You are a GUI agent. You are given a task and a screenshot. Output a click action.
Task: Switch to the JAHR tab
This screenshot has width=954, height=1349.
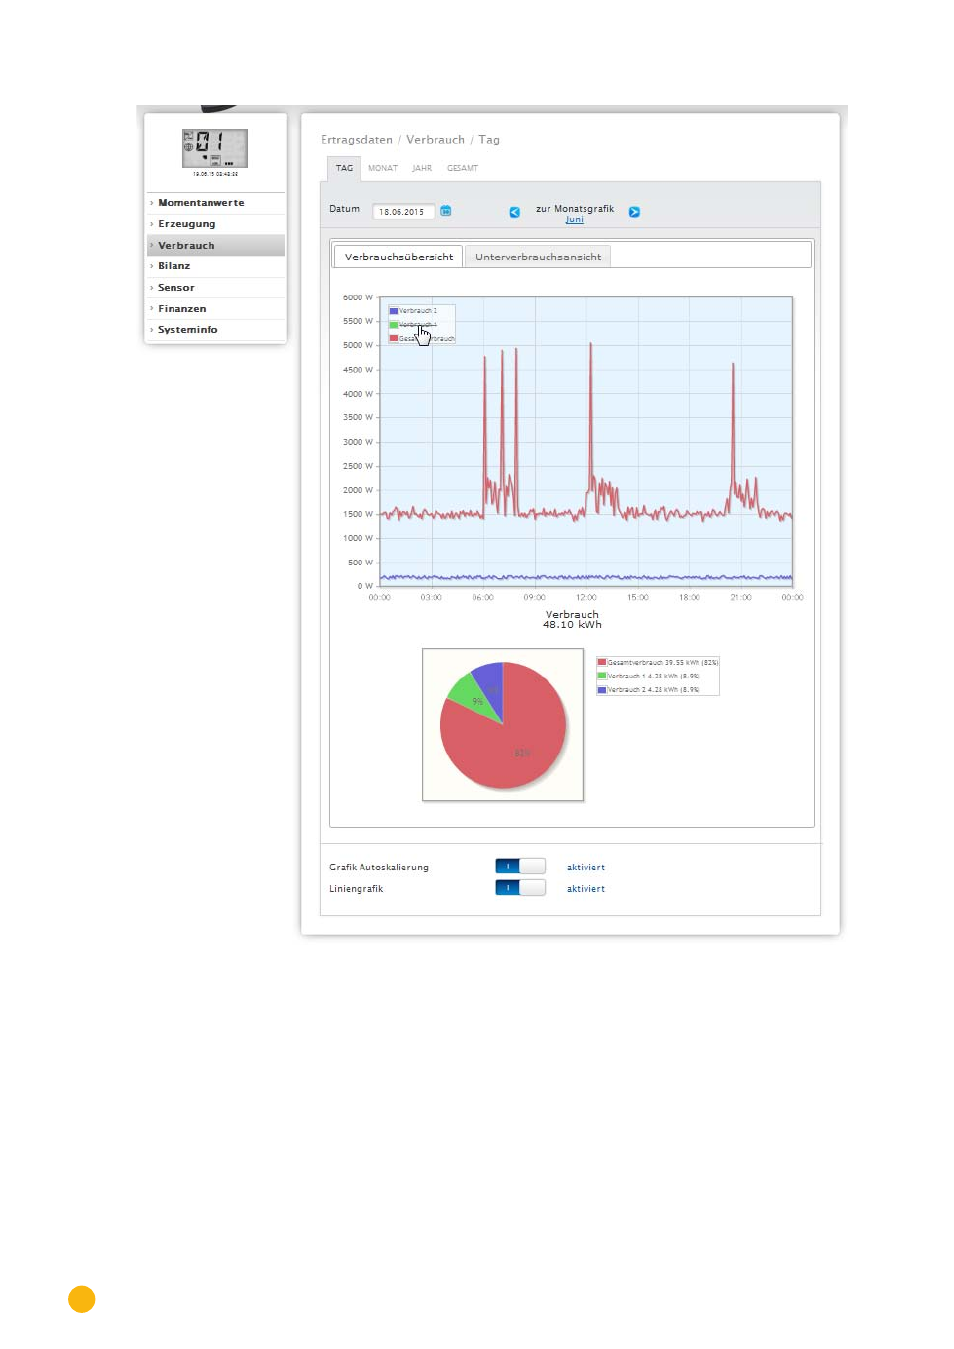pyautogui.click(x=422, y=168)
